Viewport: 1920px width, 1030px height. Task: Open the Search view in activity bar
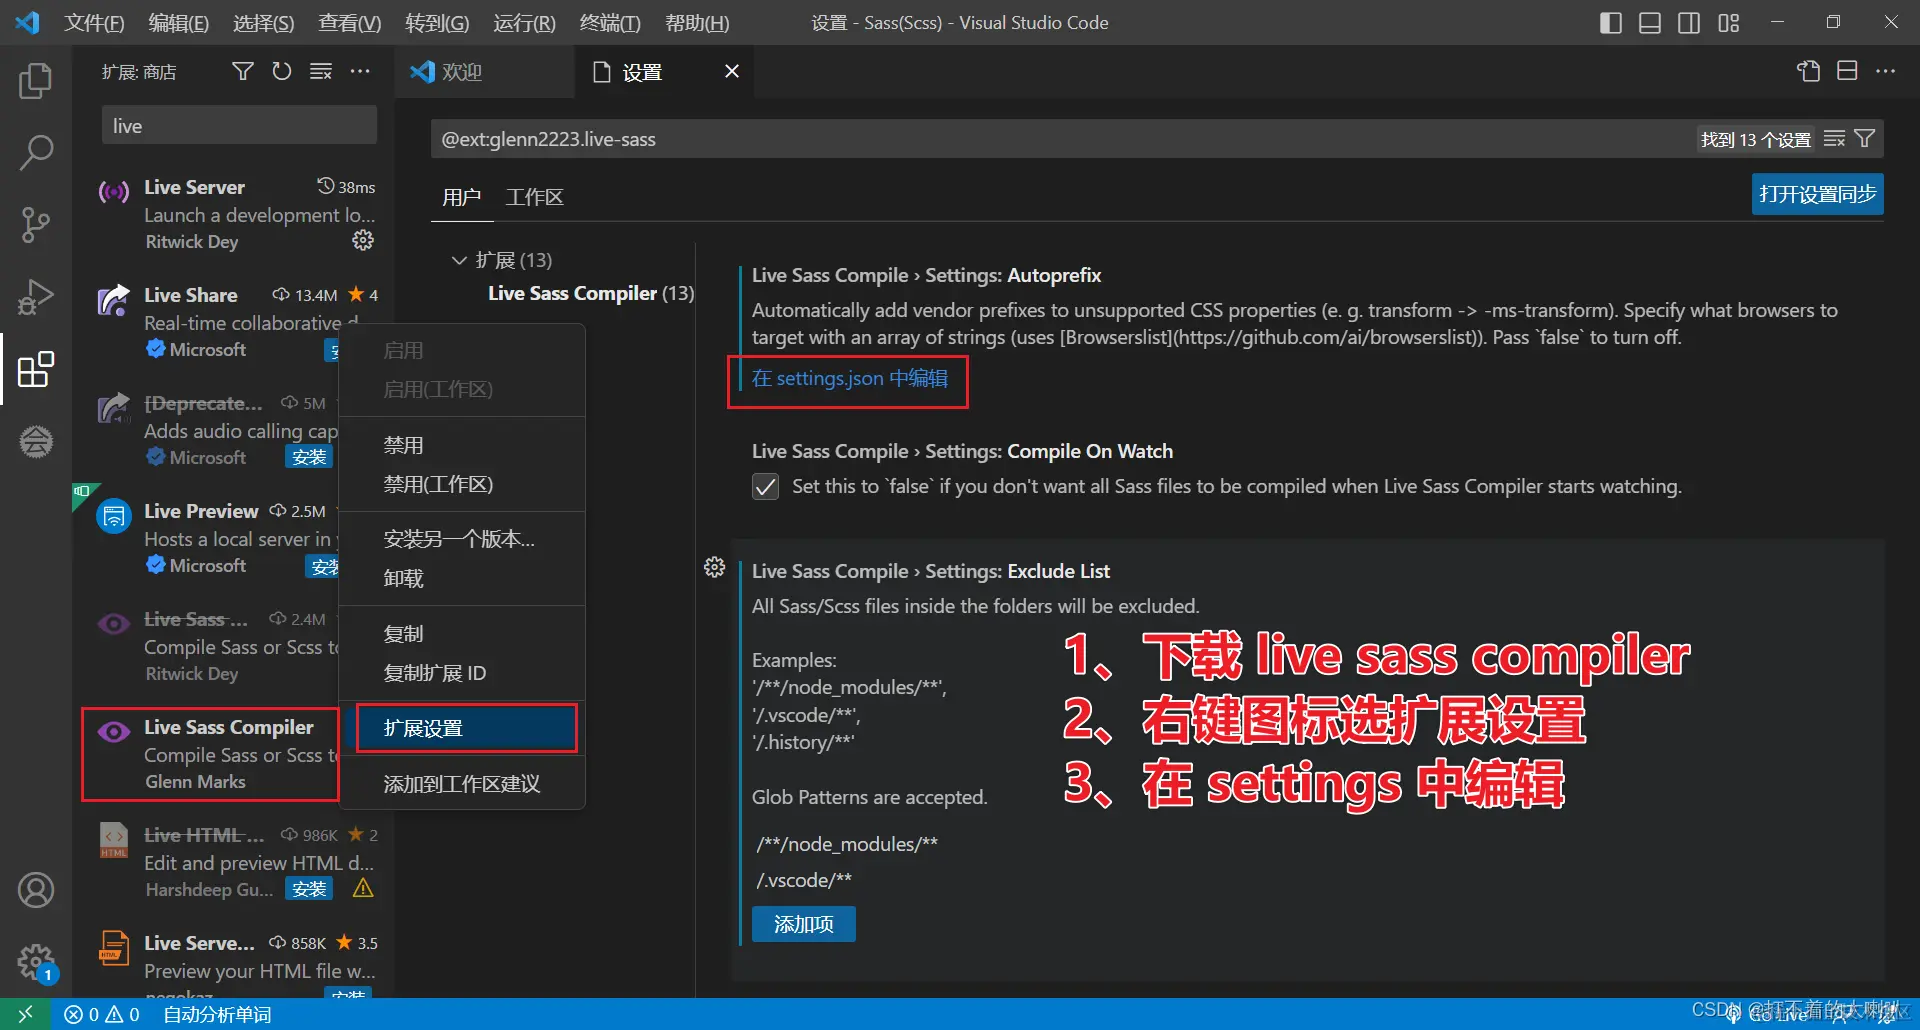tap(36, 152)
